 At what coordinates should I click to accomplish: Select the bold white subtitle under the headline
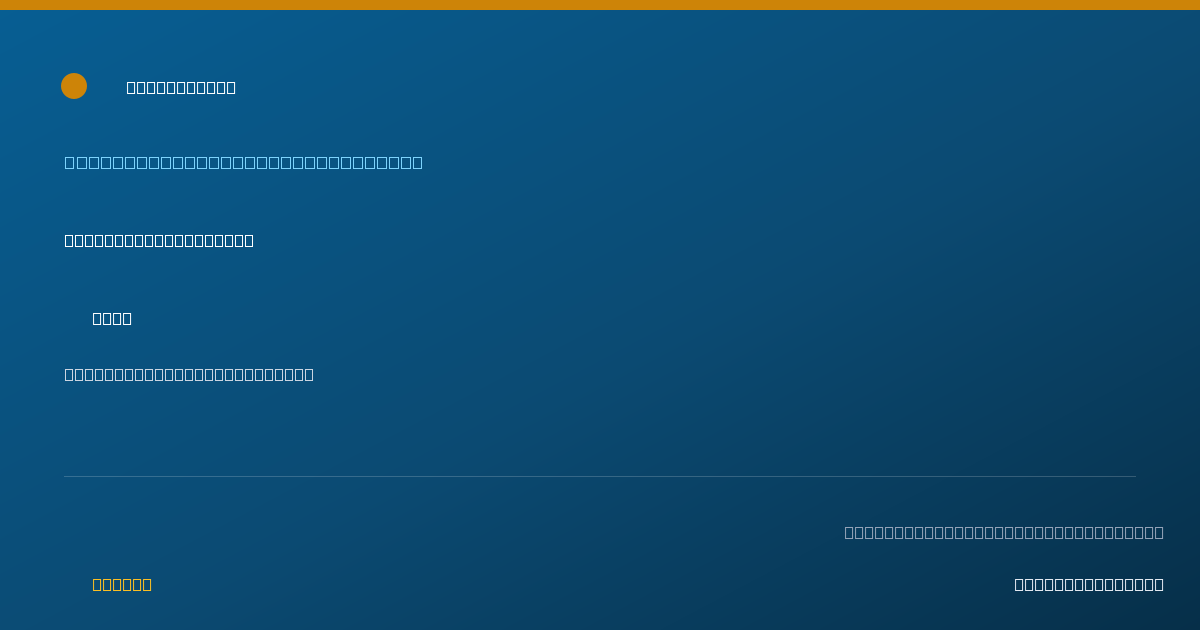tap(159, 240)
